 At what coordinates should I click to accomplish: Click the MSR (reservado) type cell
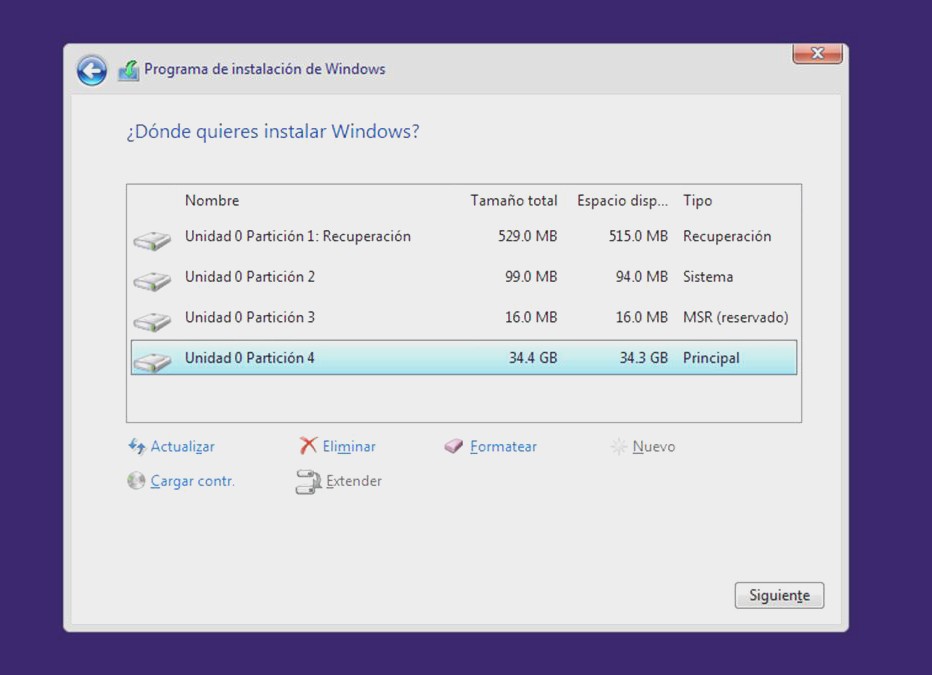click(736, 317)
